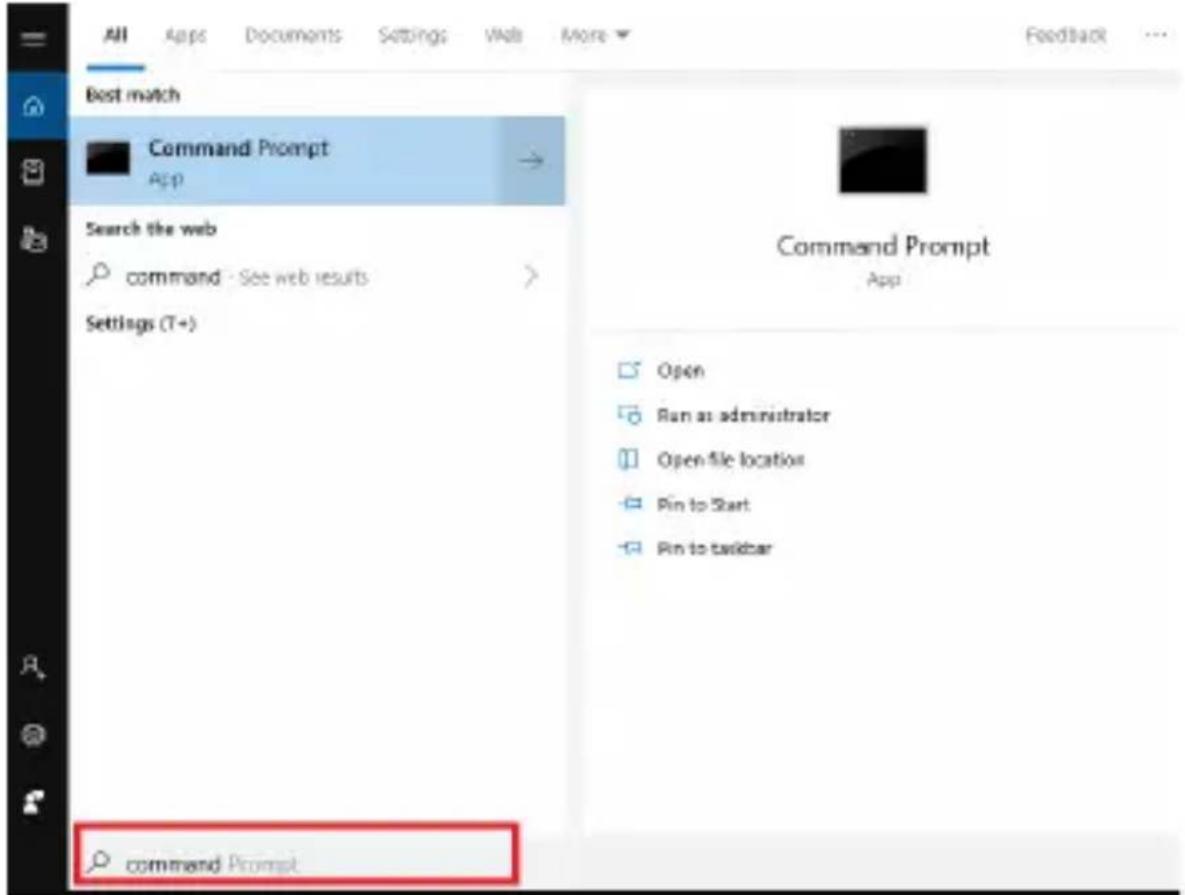Click the Pin to Start pin icon
The height and width of the screenshot is (895, 1185).
[x=630, y=503]
